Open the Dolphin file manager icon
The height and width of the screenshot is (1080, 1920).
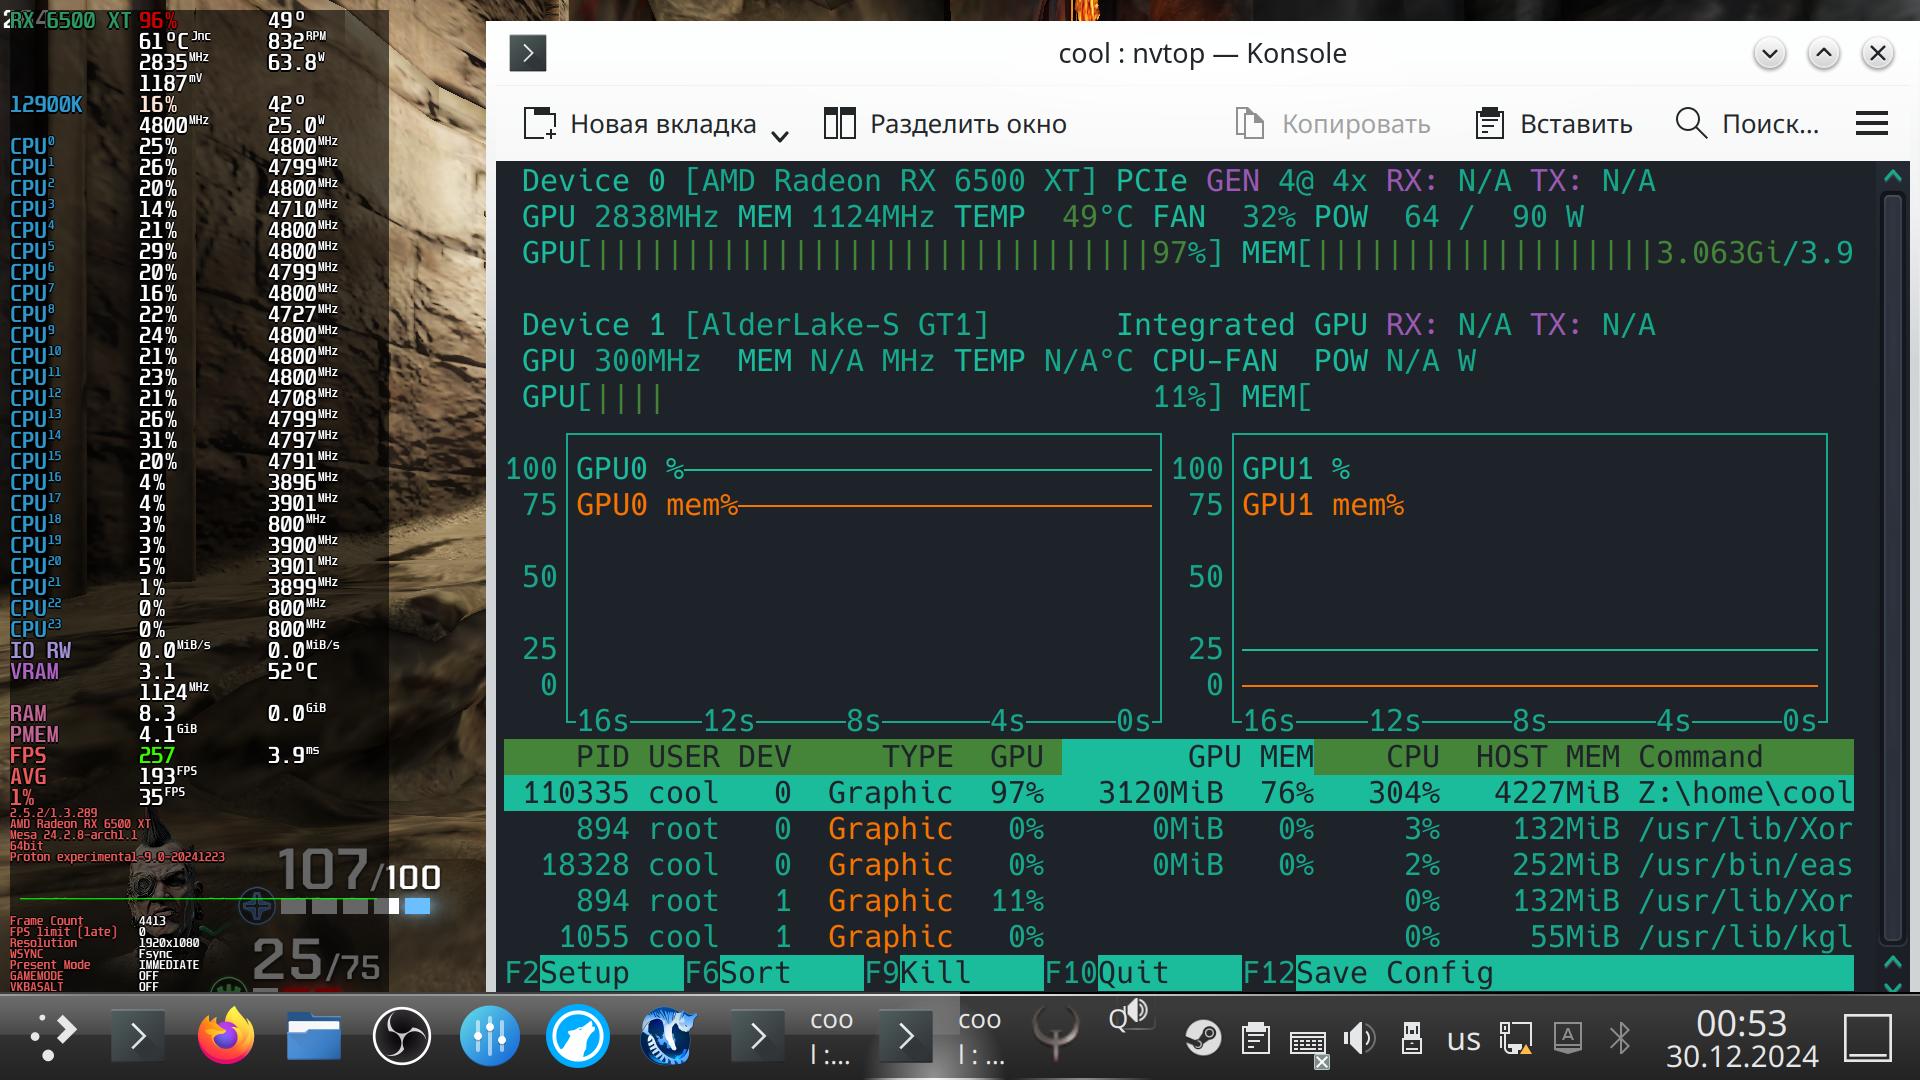[314, 1037]
